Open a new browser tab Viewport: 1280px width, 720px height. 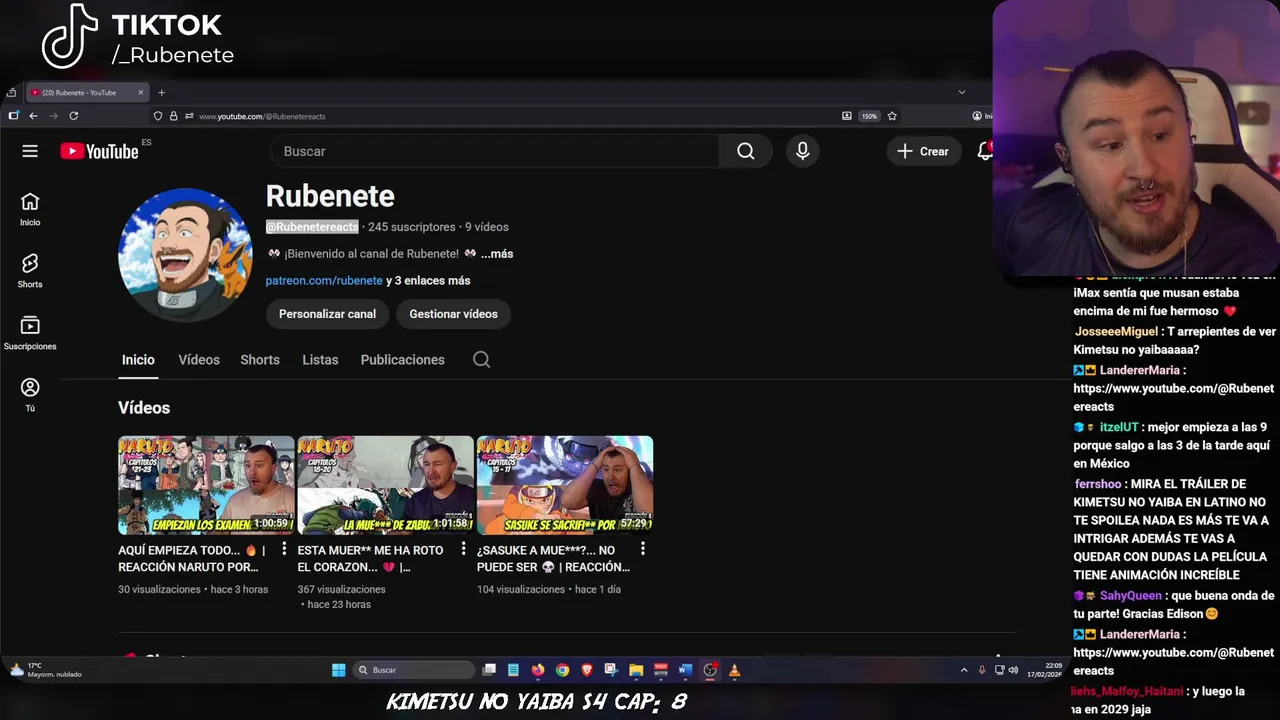[x=161, y=92]
